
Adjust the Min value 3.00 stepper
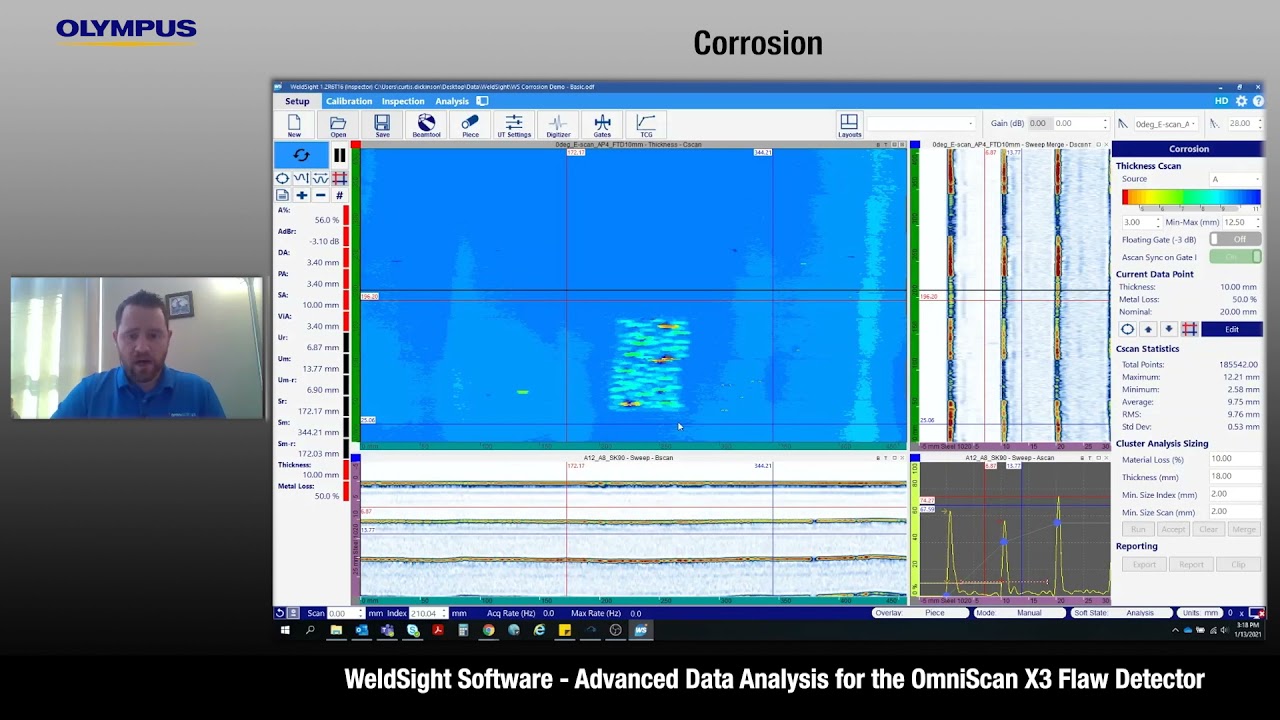click(x=1158, y=222)
